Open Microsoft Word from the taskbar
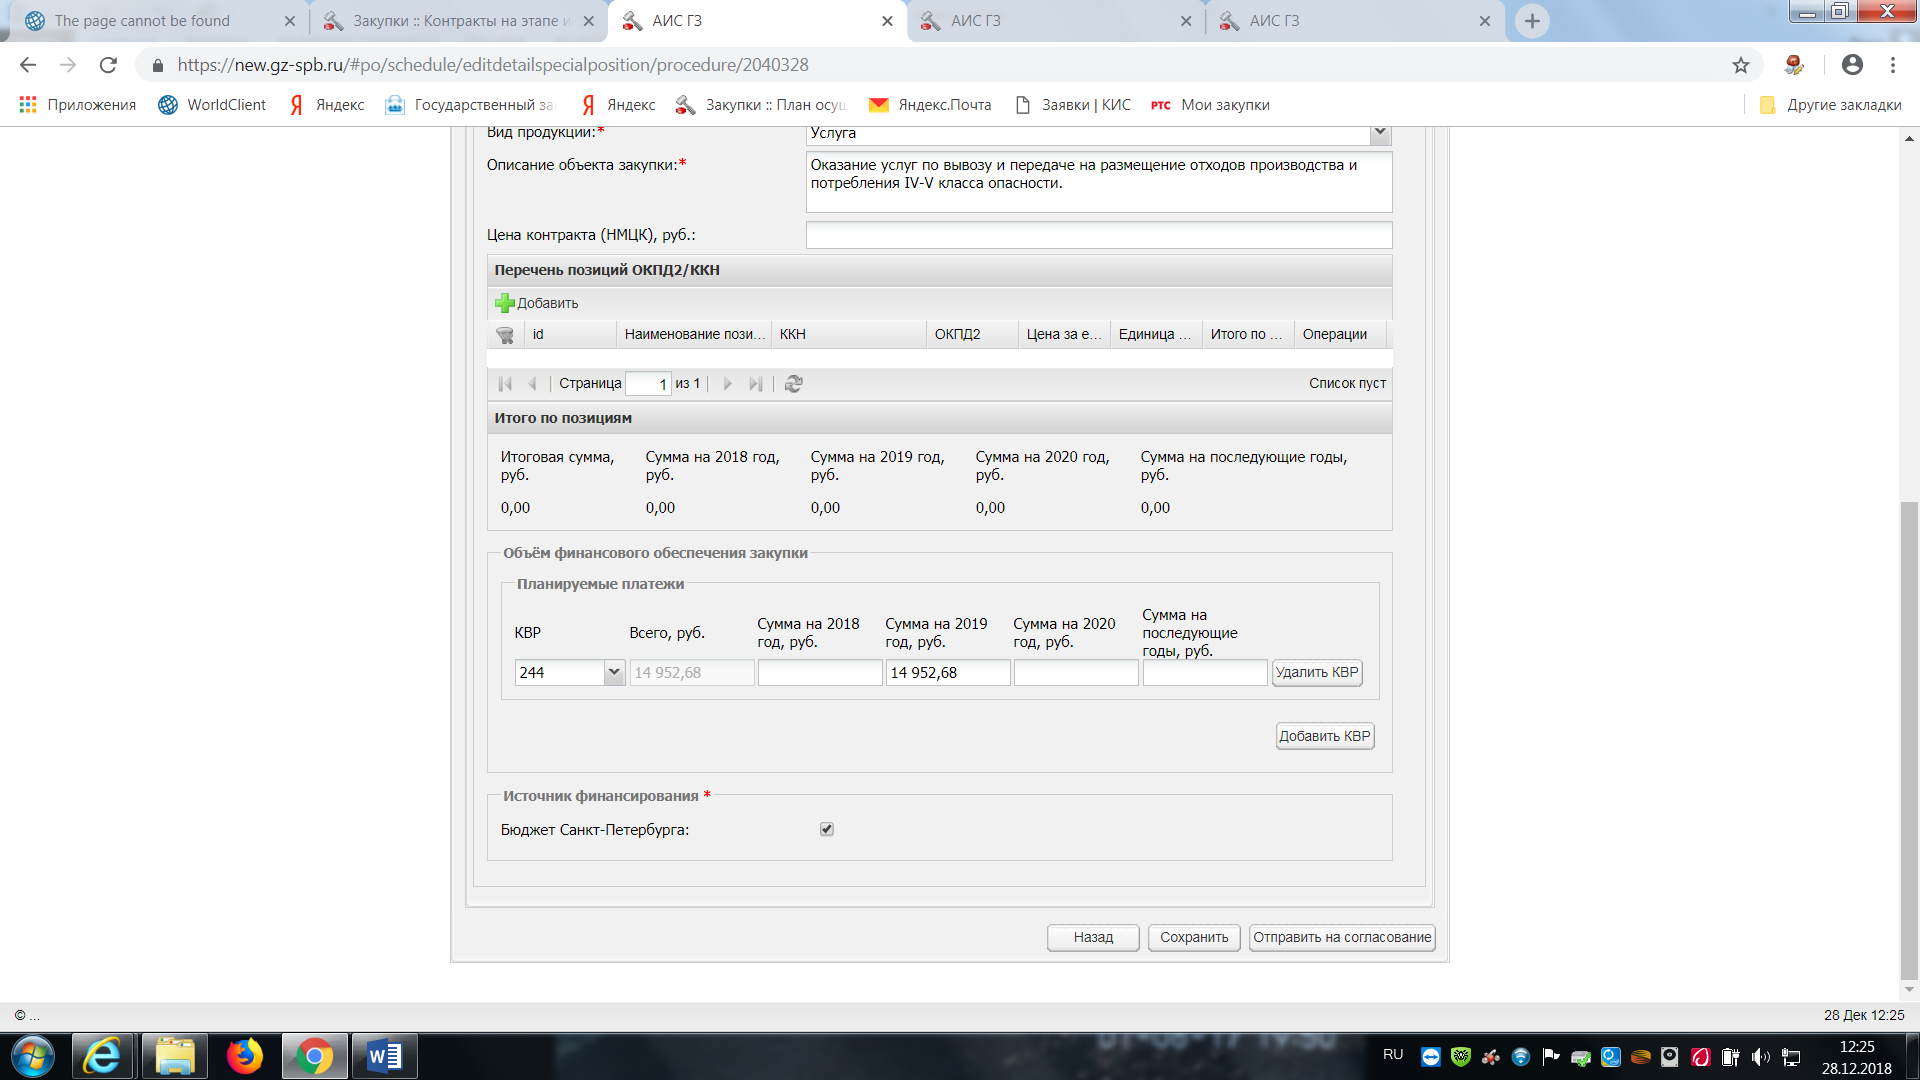The height and width of the screenshot is (1080, 1920). 384,1056
